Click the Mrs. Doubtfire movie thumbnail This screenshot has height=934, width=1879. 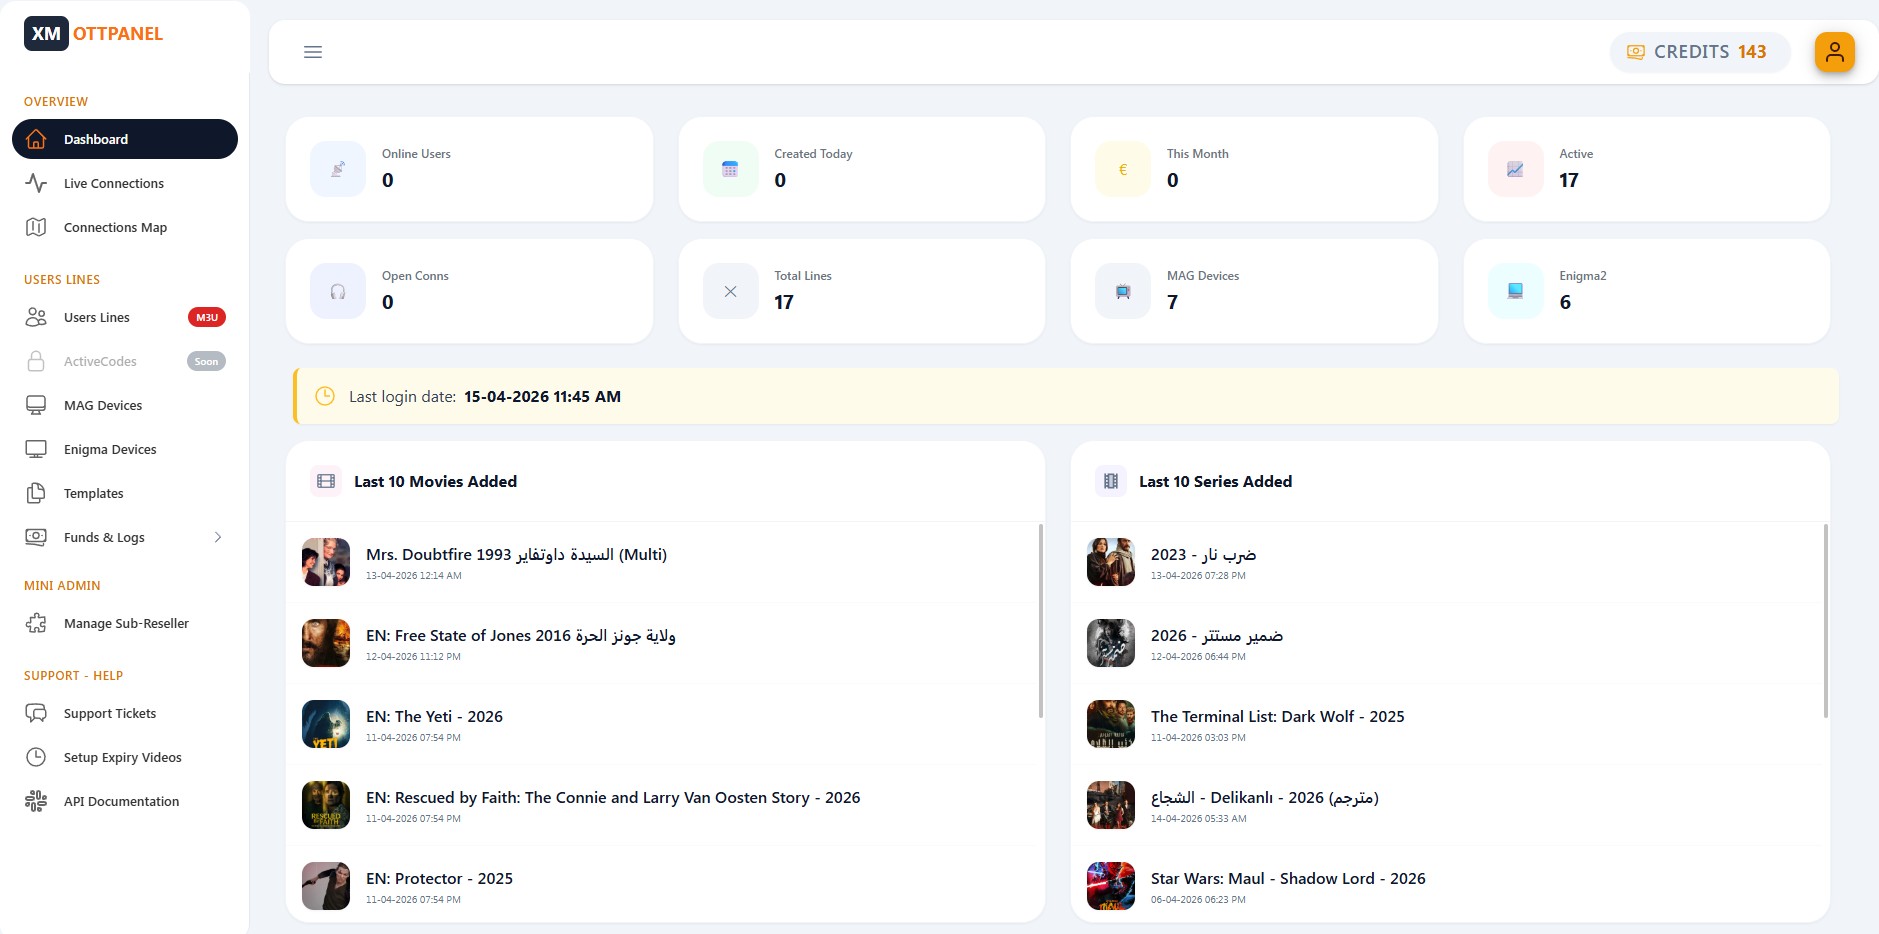(326, 562)
